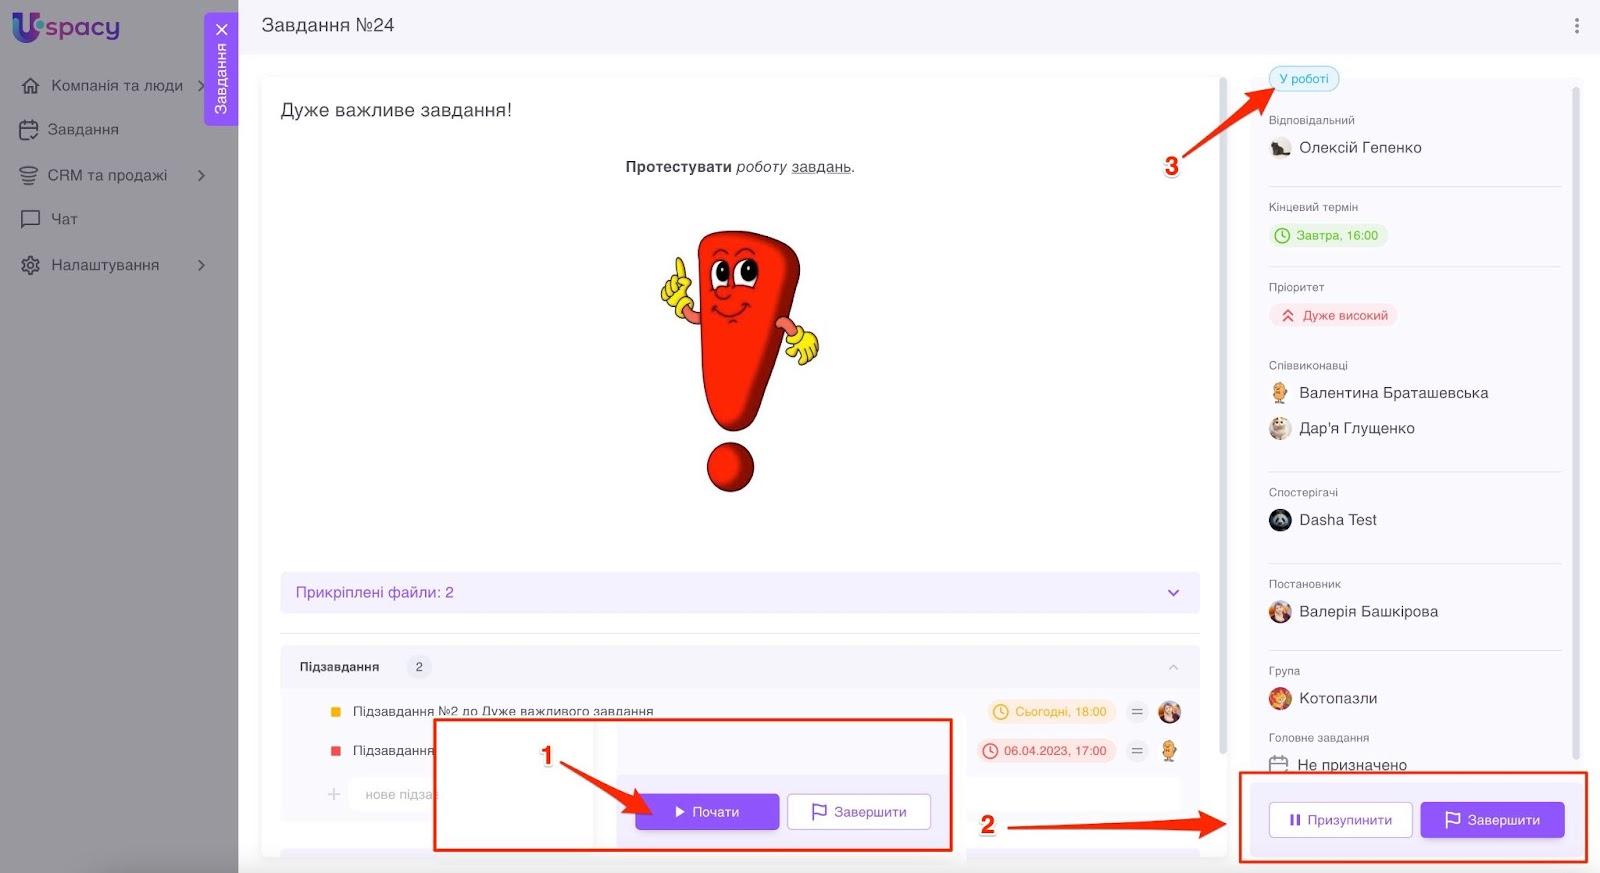Open co-executor Валентина Браташевська
Image resolution: width=1600 pixels, height=873 pixels.
pos(1393,394)
